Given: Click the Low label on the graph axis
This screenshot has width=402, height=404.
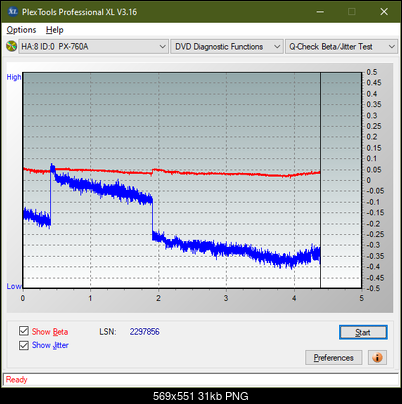Looking at the screenshot, I should (14, 286).
